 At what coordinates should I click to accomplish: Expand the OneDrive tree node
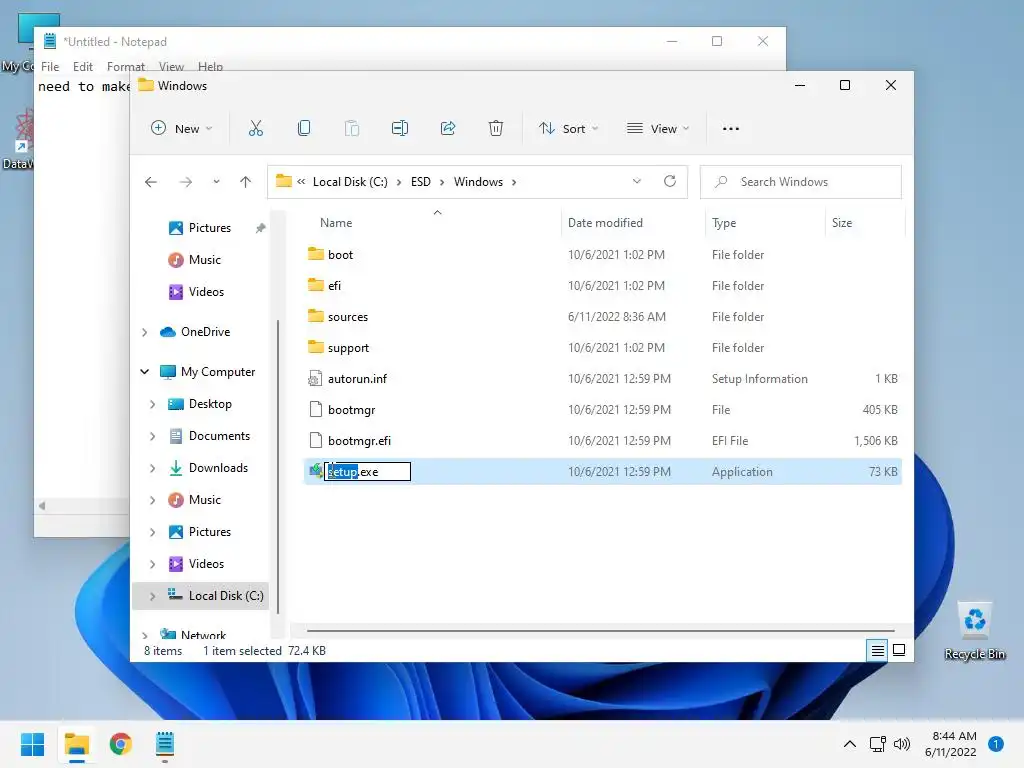(x=145, y=332)
